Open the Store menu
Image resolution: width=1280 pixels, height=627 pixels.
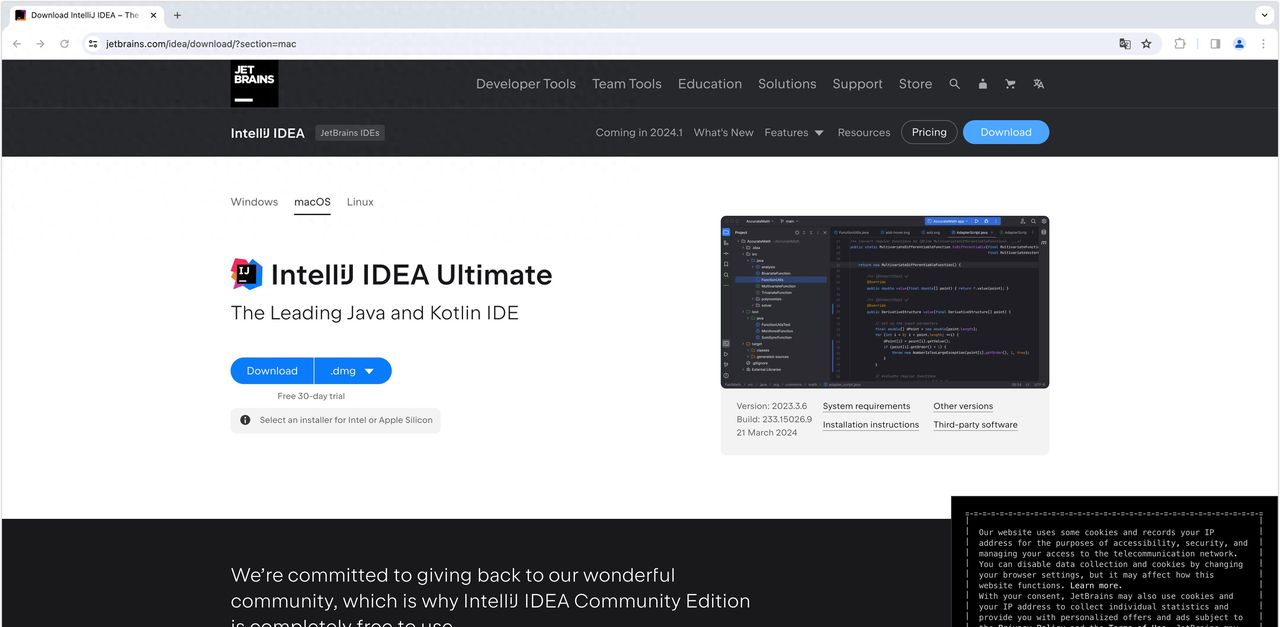915,84
